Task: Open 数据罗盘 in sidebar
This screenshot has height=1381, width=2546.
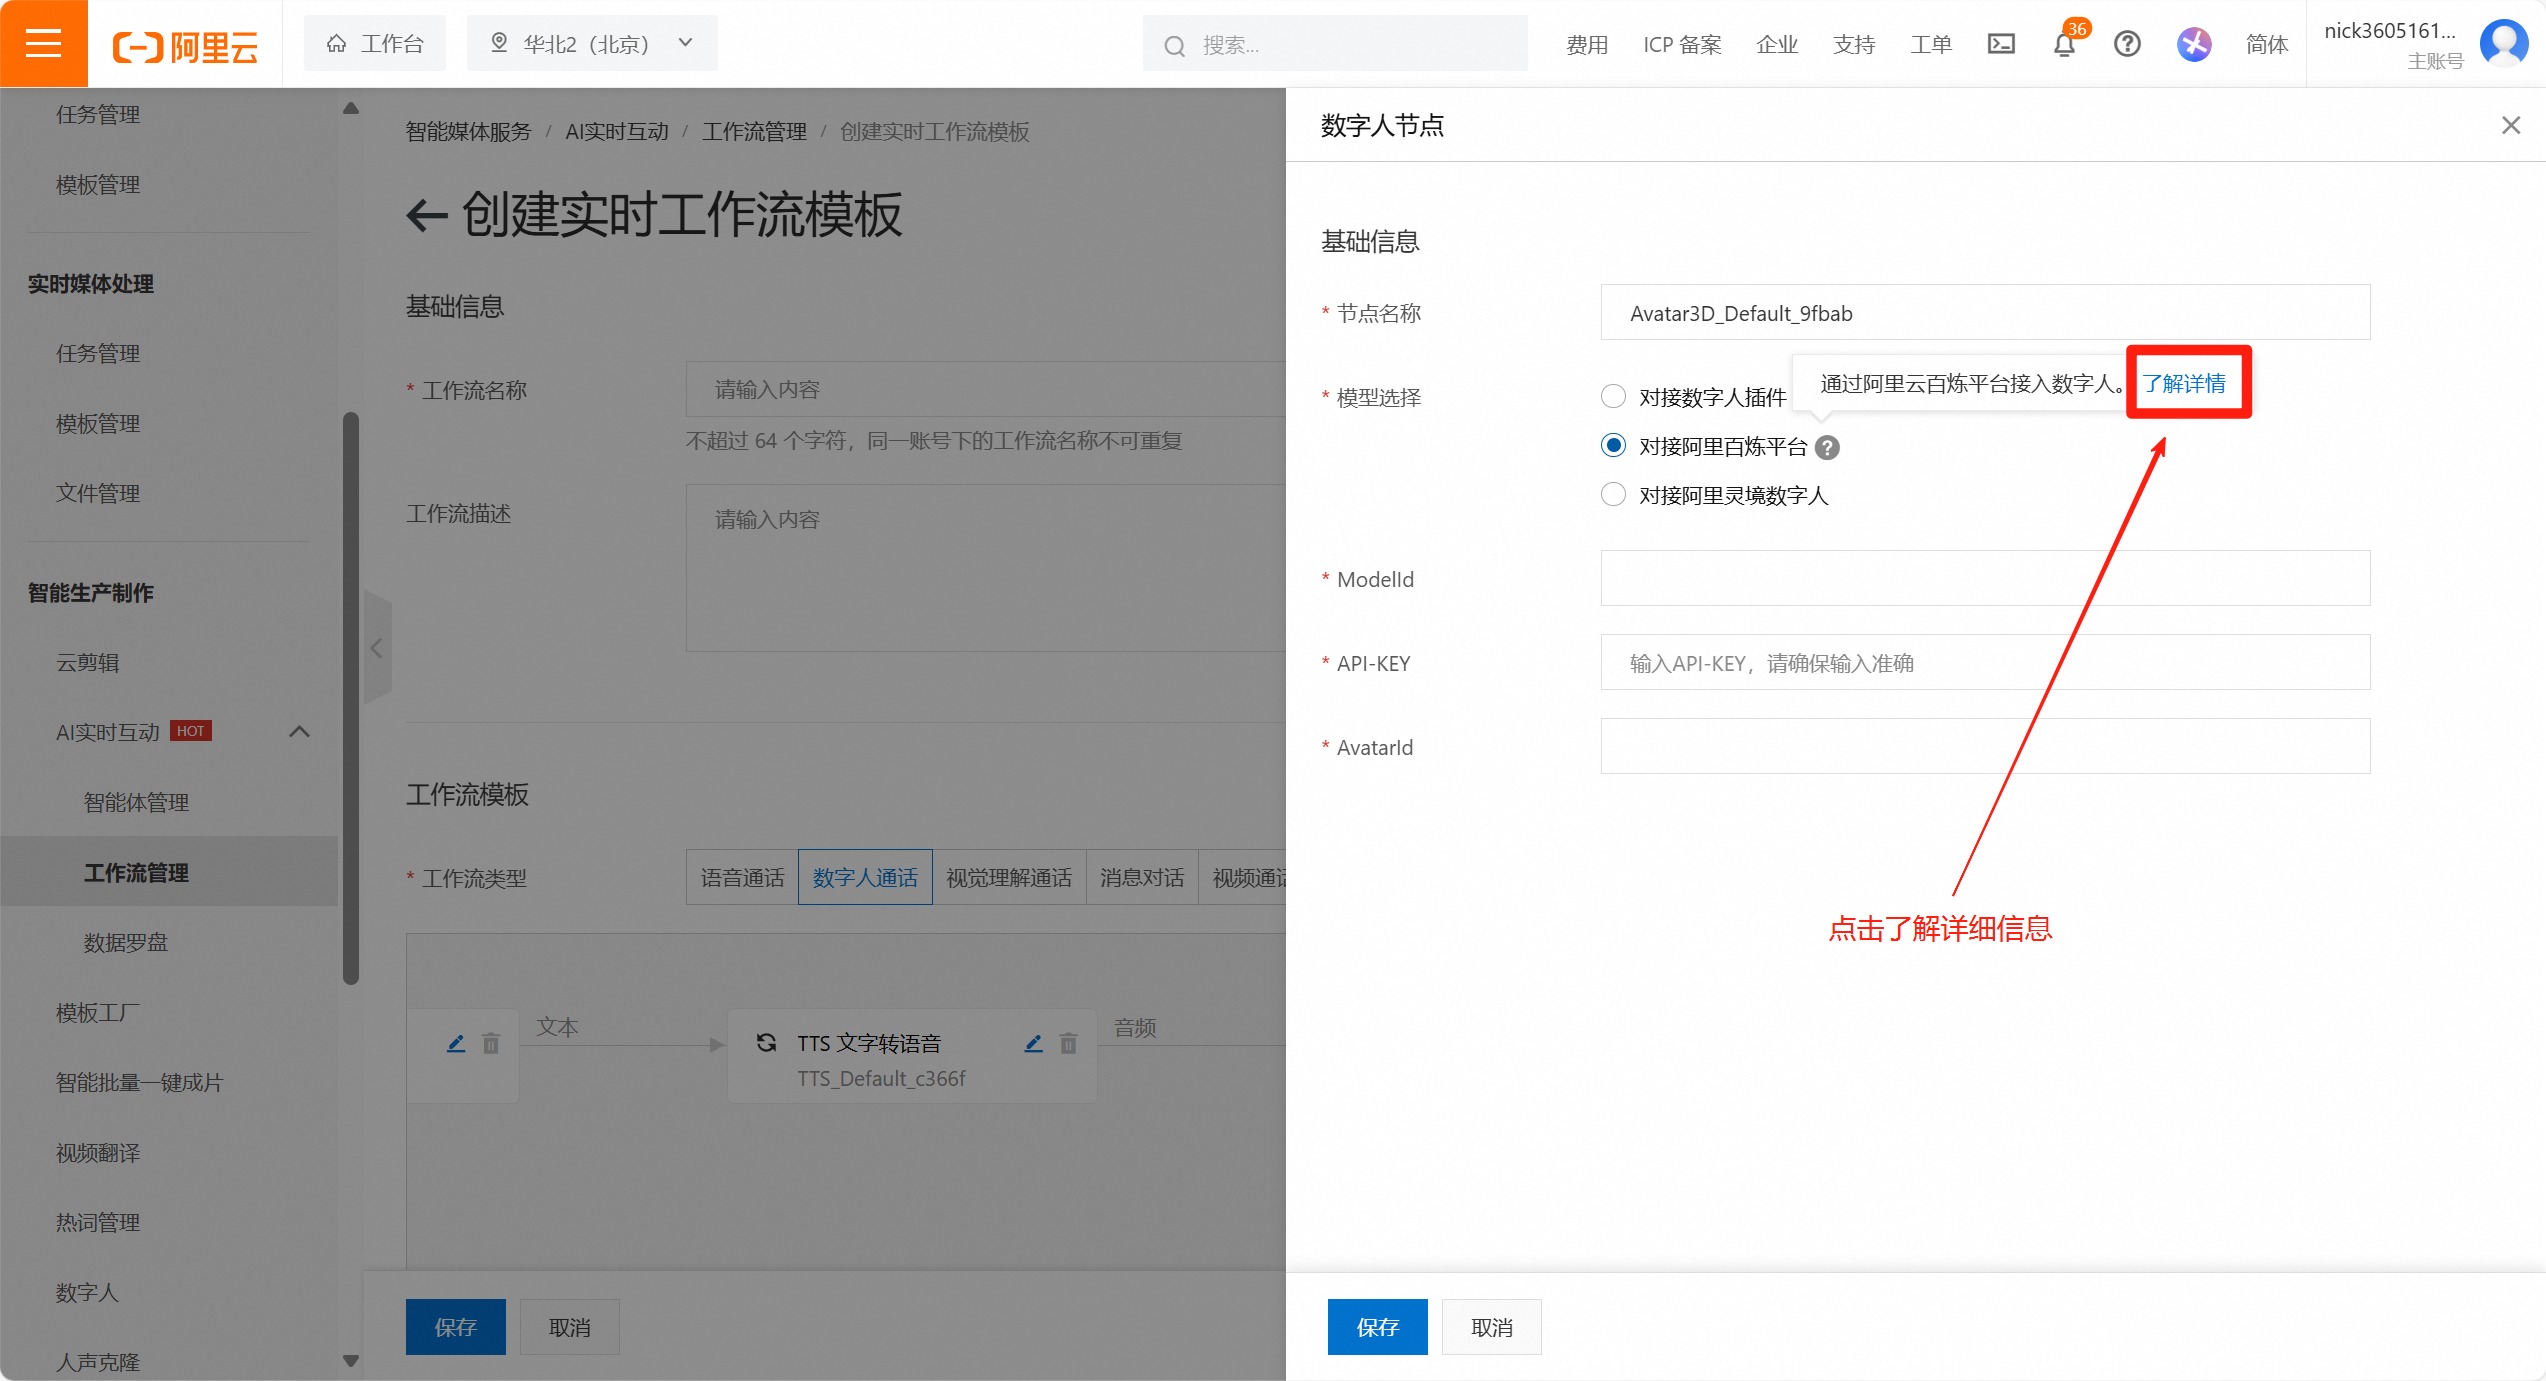Action: pyautogui.click(x=126, y=942)
